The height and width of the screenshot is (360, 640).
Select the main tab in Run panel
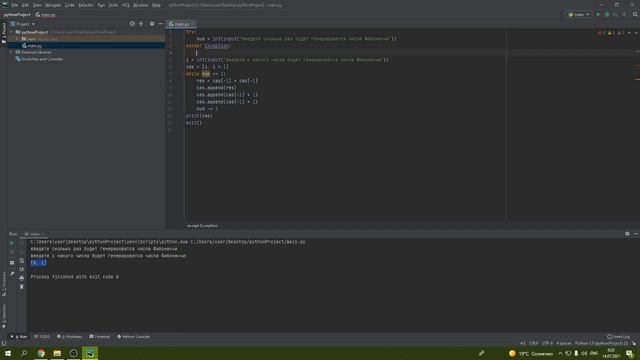pyautogui.click(x=33, y=234)
